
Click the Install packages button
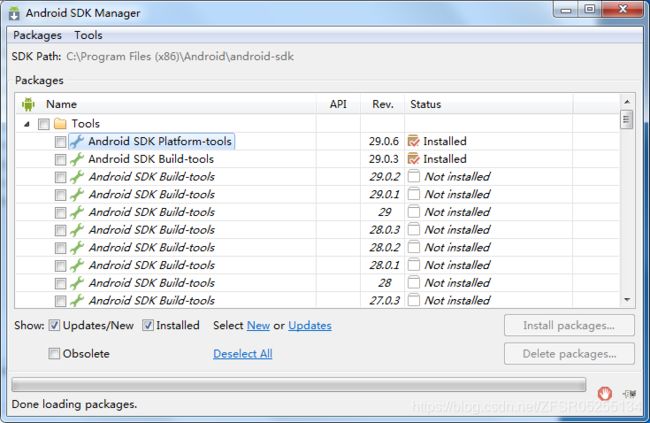569,326
